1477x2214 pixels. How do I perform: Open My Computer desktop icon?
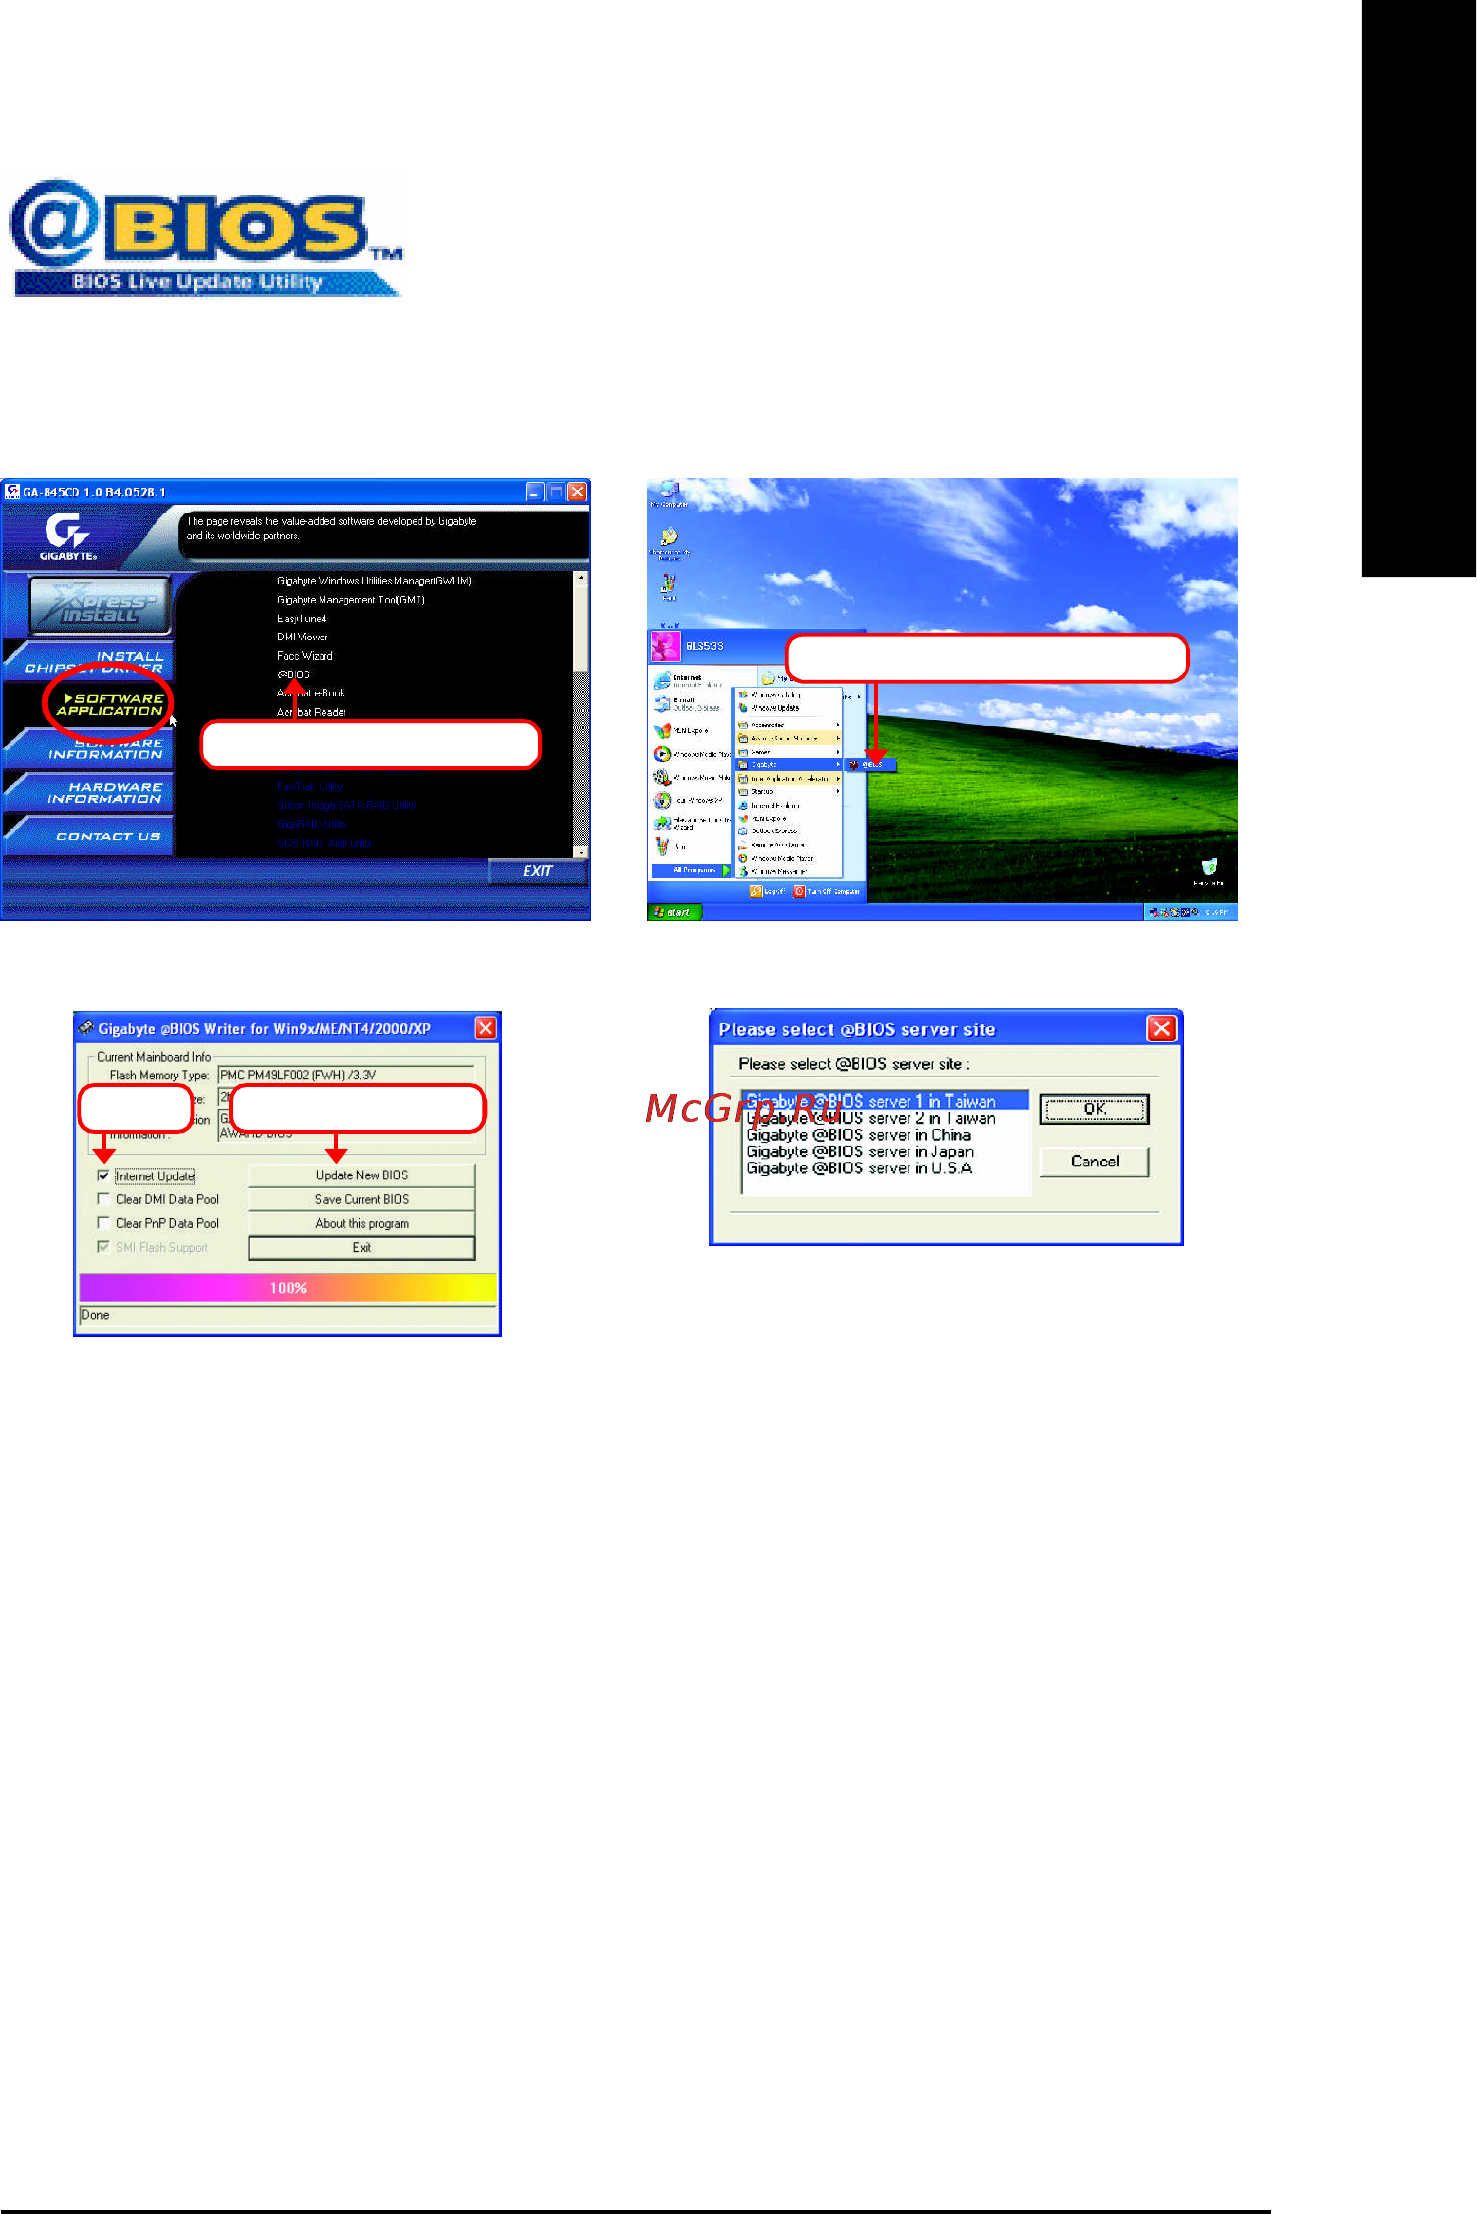coord(669,494)
